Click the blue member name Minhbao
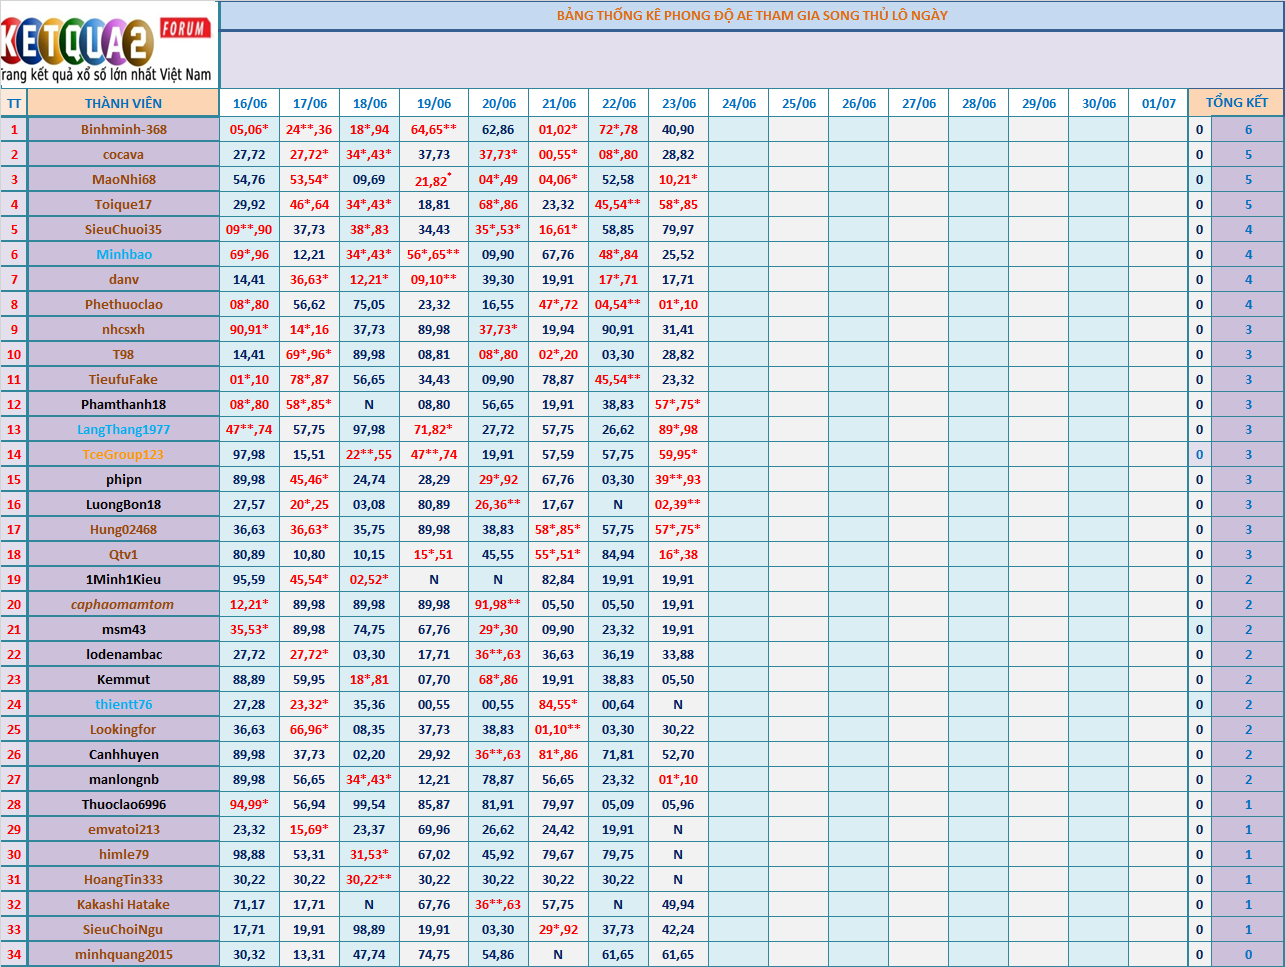The width and height of the screenshot is (1285, 967). pos(123,254)
